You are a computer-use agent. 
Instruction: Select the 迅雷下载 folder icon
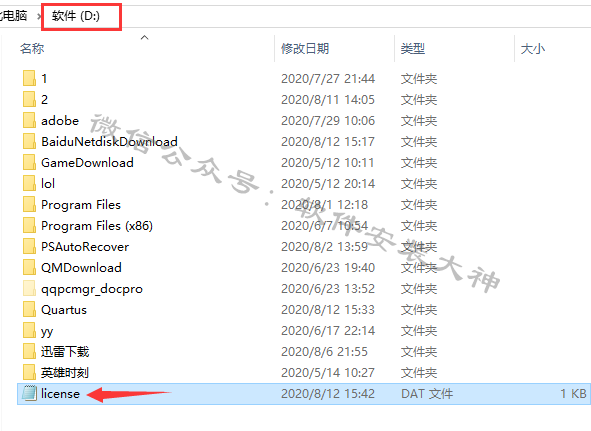(x=29, y=352)
